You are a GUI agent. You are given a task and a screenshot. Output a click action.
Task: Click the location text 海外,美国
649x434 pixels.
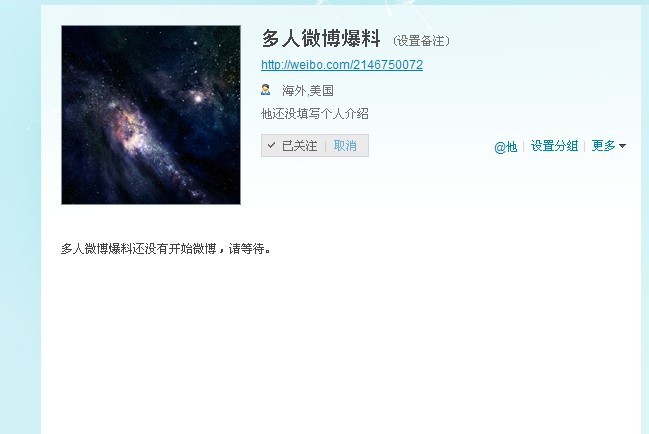coord(308,91)
